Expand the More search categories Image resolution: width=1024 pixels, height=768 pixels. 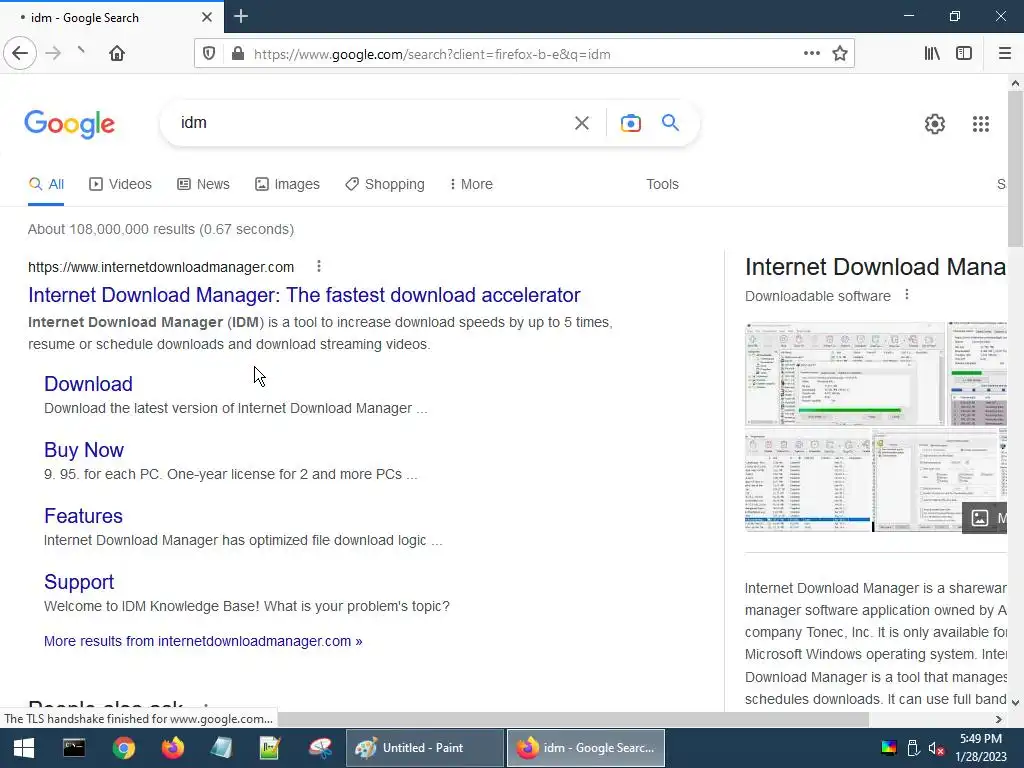[x=471, y=184]
